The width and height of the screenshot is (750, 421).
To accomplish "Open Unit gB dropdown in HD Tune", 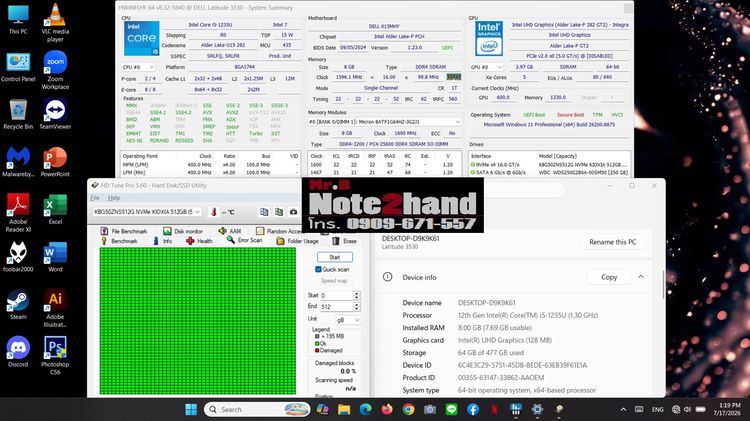I will point(348,320).
